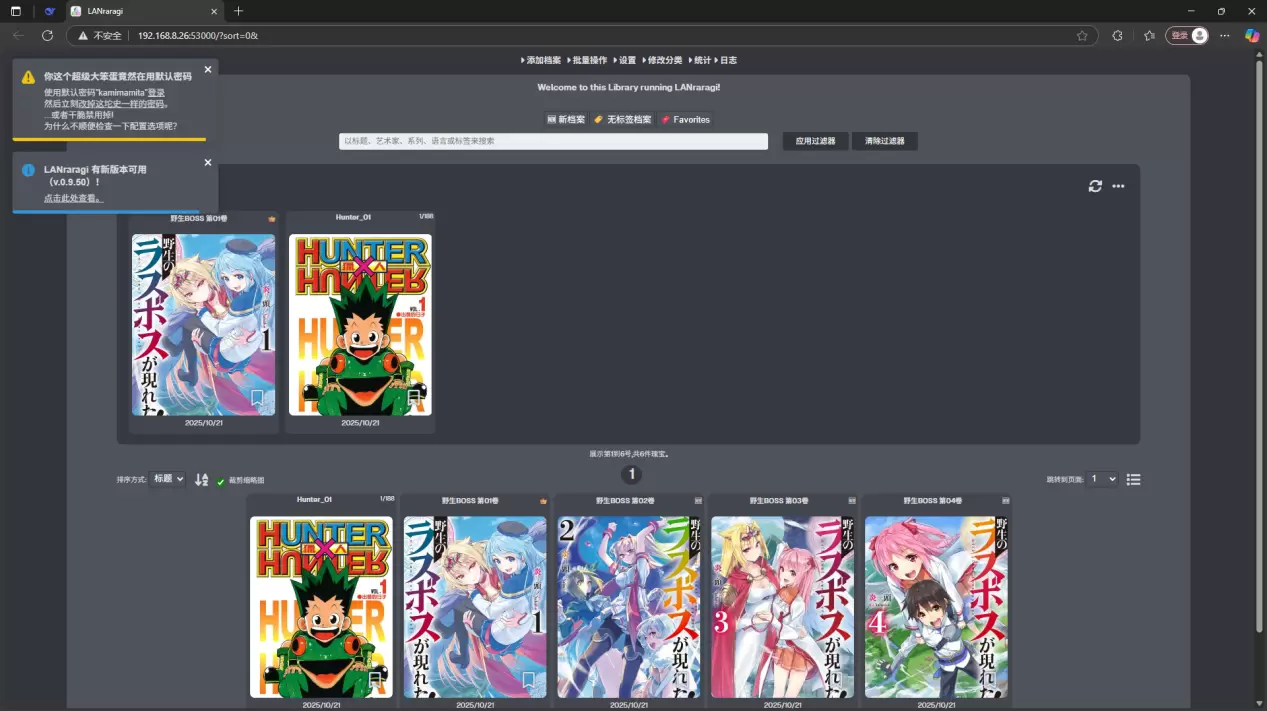Toggle the Favorites category filter

click(685, 119)
